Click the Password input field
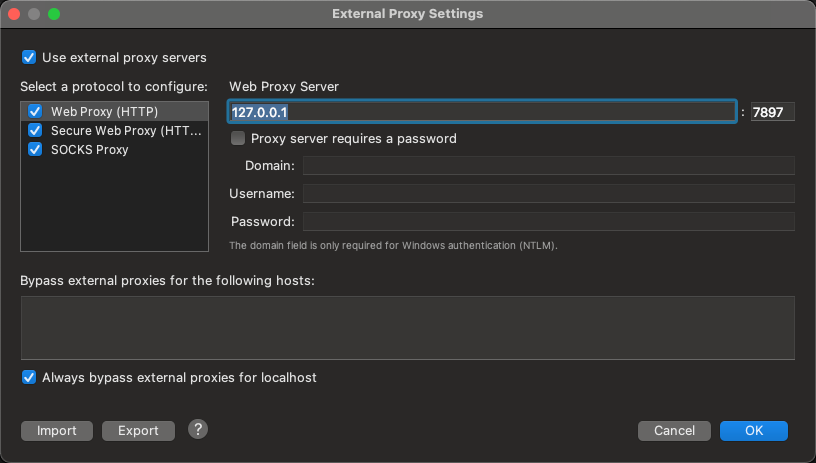 click(549, 222)
